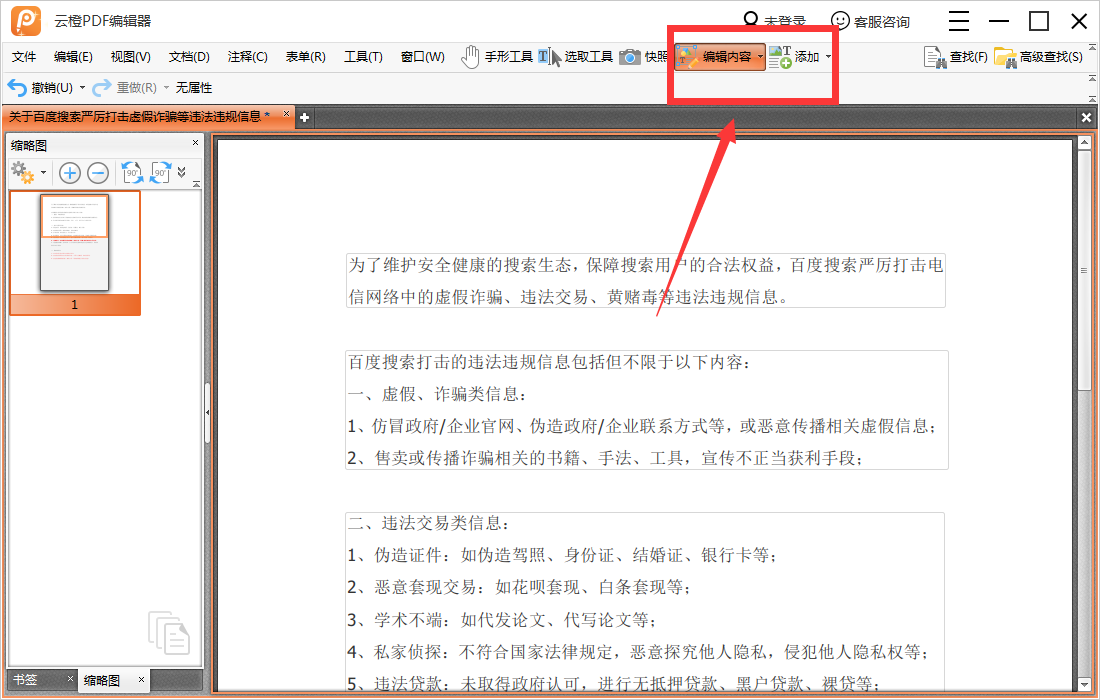Close the thumbnail (缩略图) panel header

[x=196, y=142]
